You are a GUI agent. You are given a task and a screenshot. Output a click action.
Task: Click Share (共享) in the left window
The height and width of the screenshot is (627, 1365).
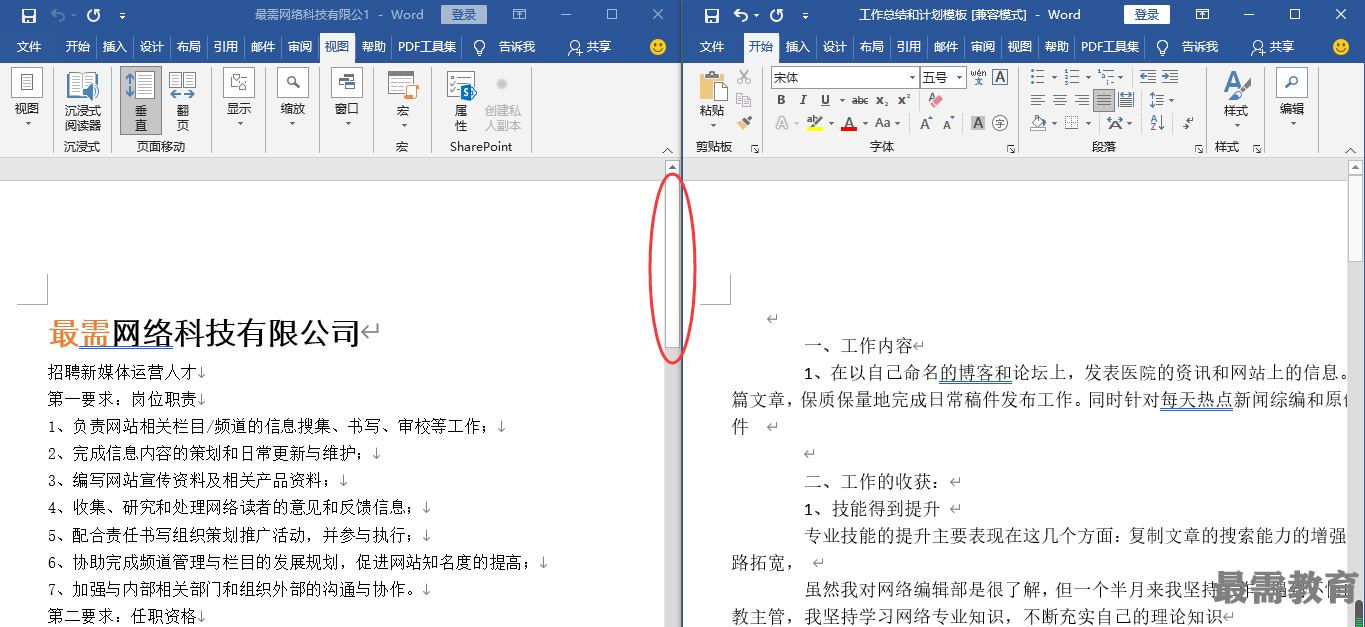click(589, 47)
